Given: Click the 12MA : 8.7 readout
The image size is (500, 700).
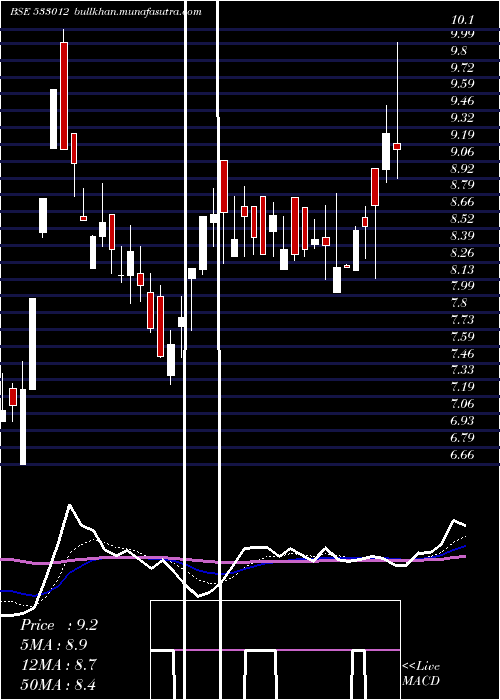Looking at the screenshot, I should coord(58,665).
